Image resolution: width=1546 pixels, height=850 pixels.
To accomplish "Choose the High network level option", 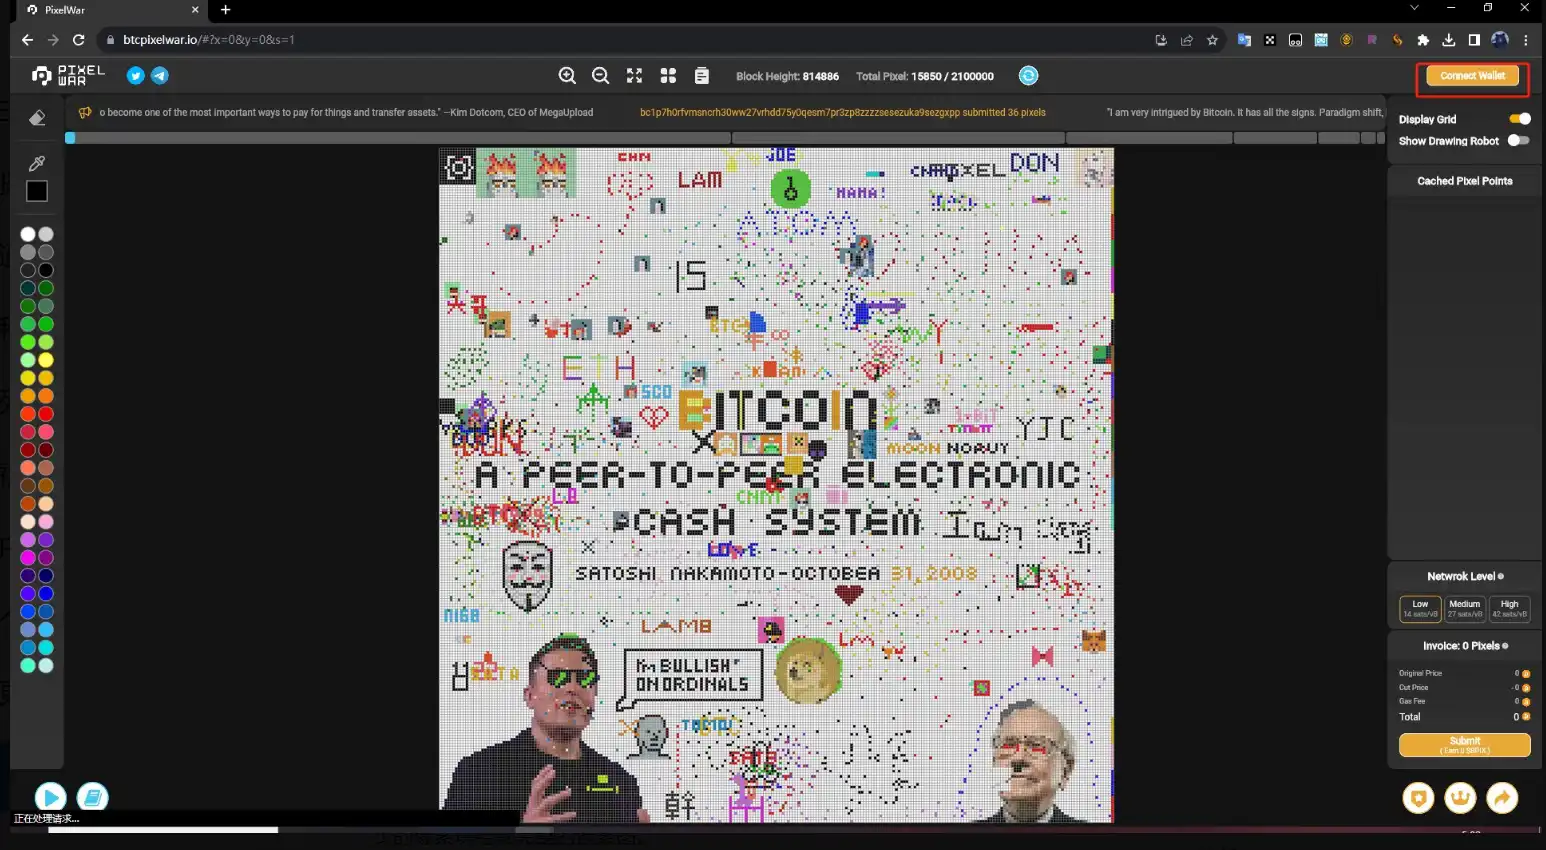I will pos(1509,608).
